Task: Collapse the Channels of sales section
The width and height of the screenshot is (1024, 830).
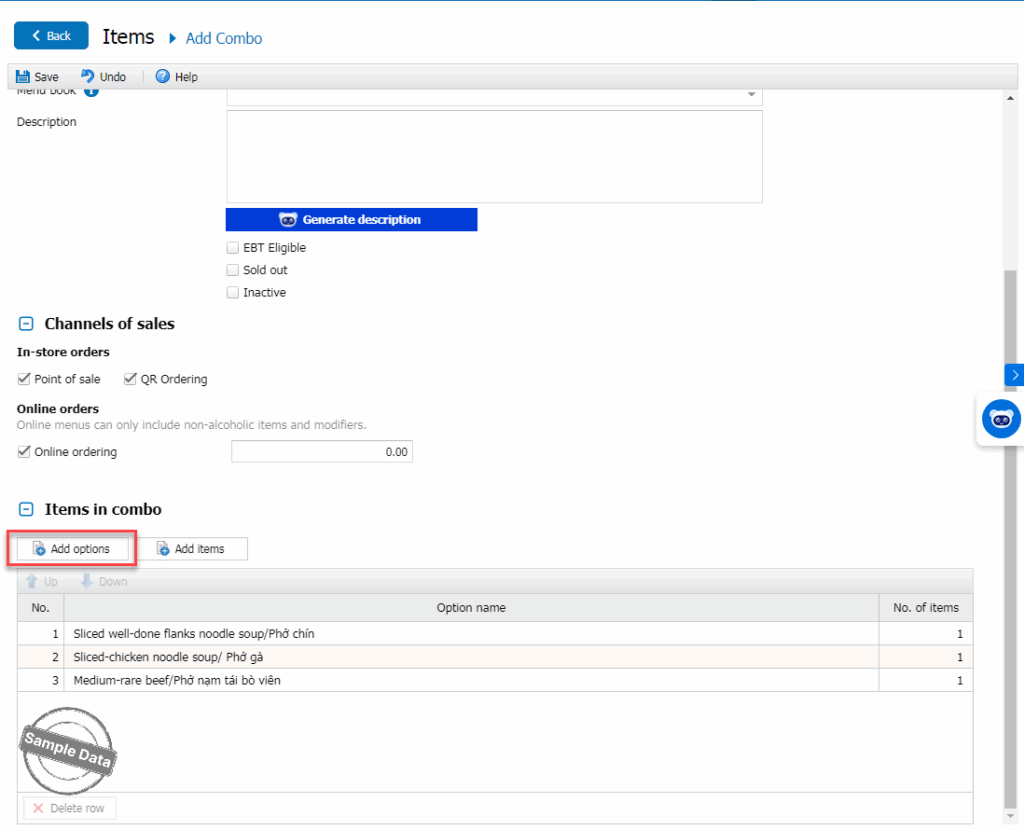Action: pyautogui.click(x=26, y=324)
